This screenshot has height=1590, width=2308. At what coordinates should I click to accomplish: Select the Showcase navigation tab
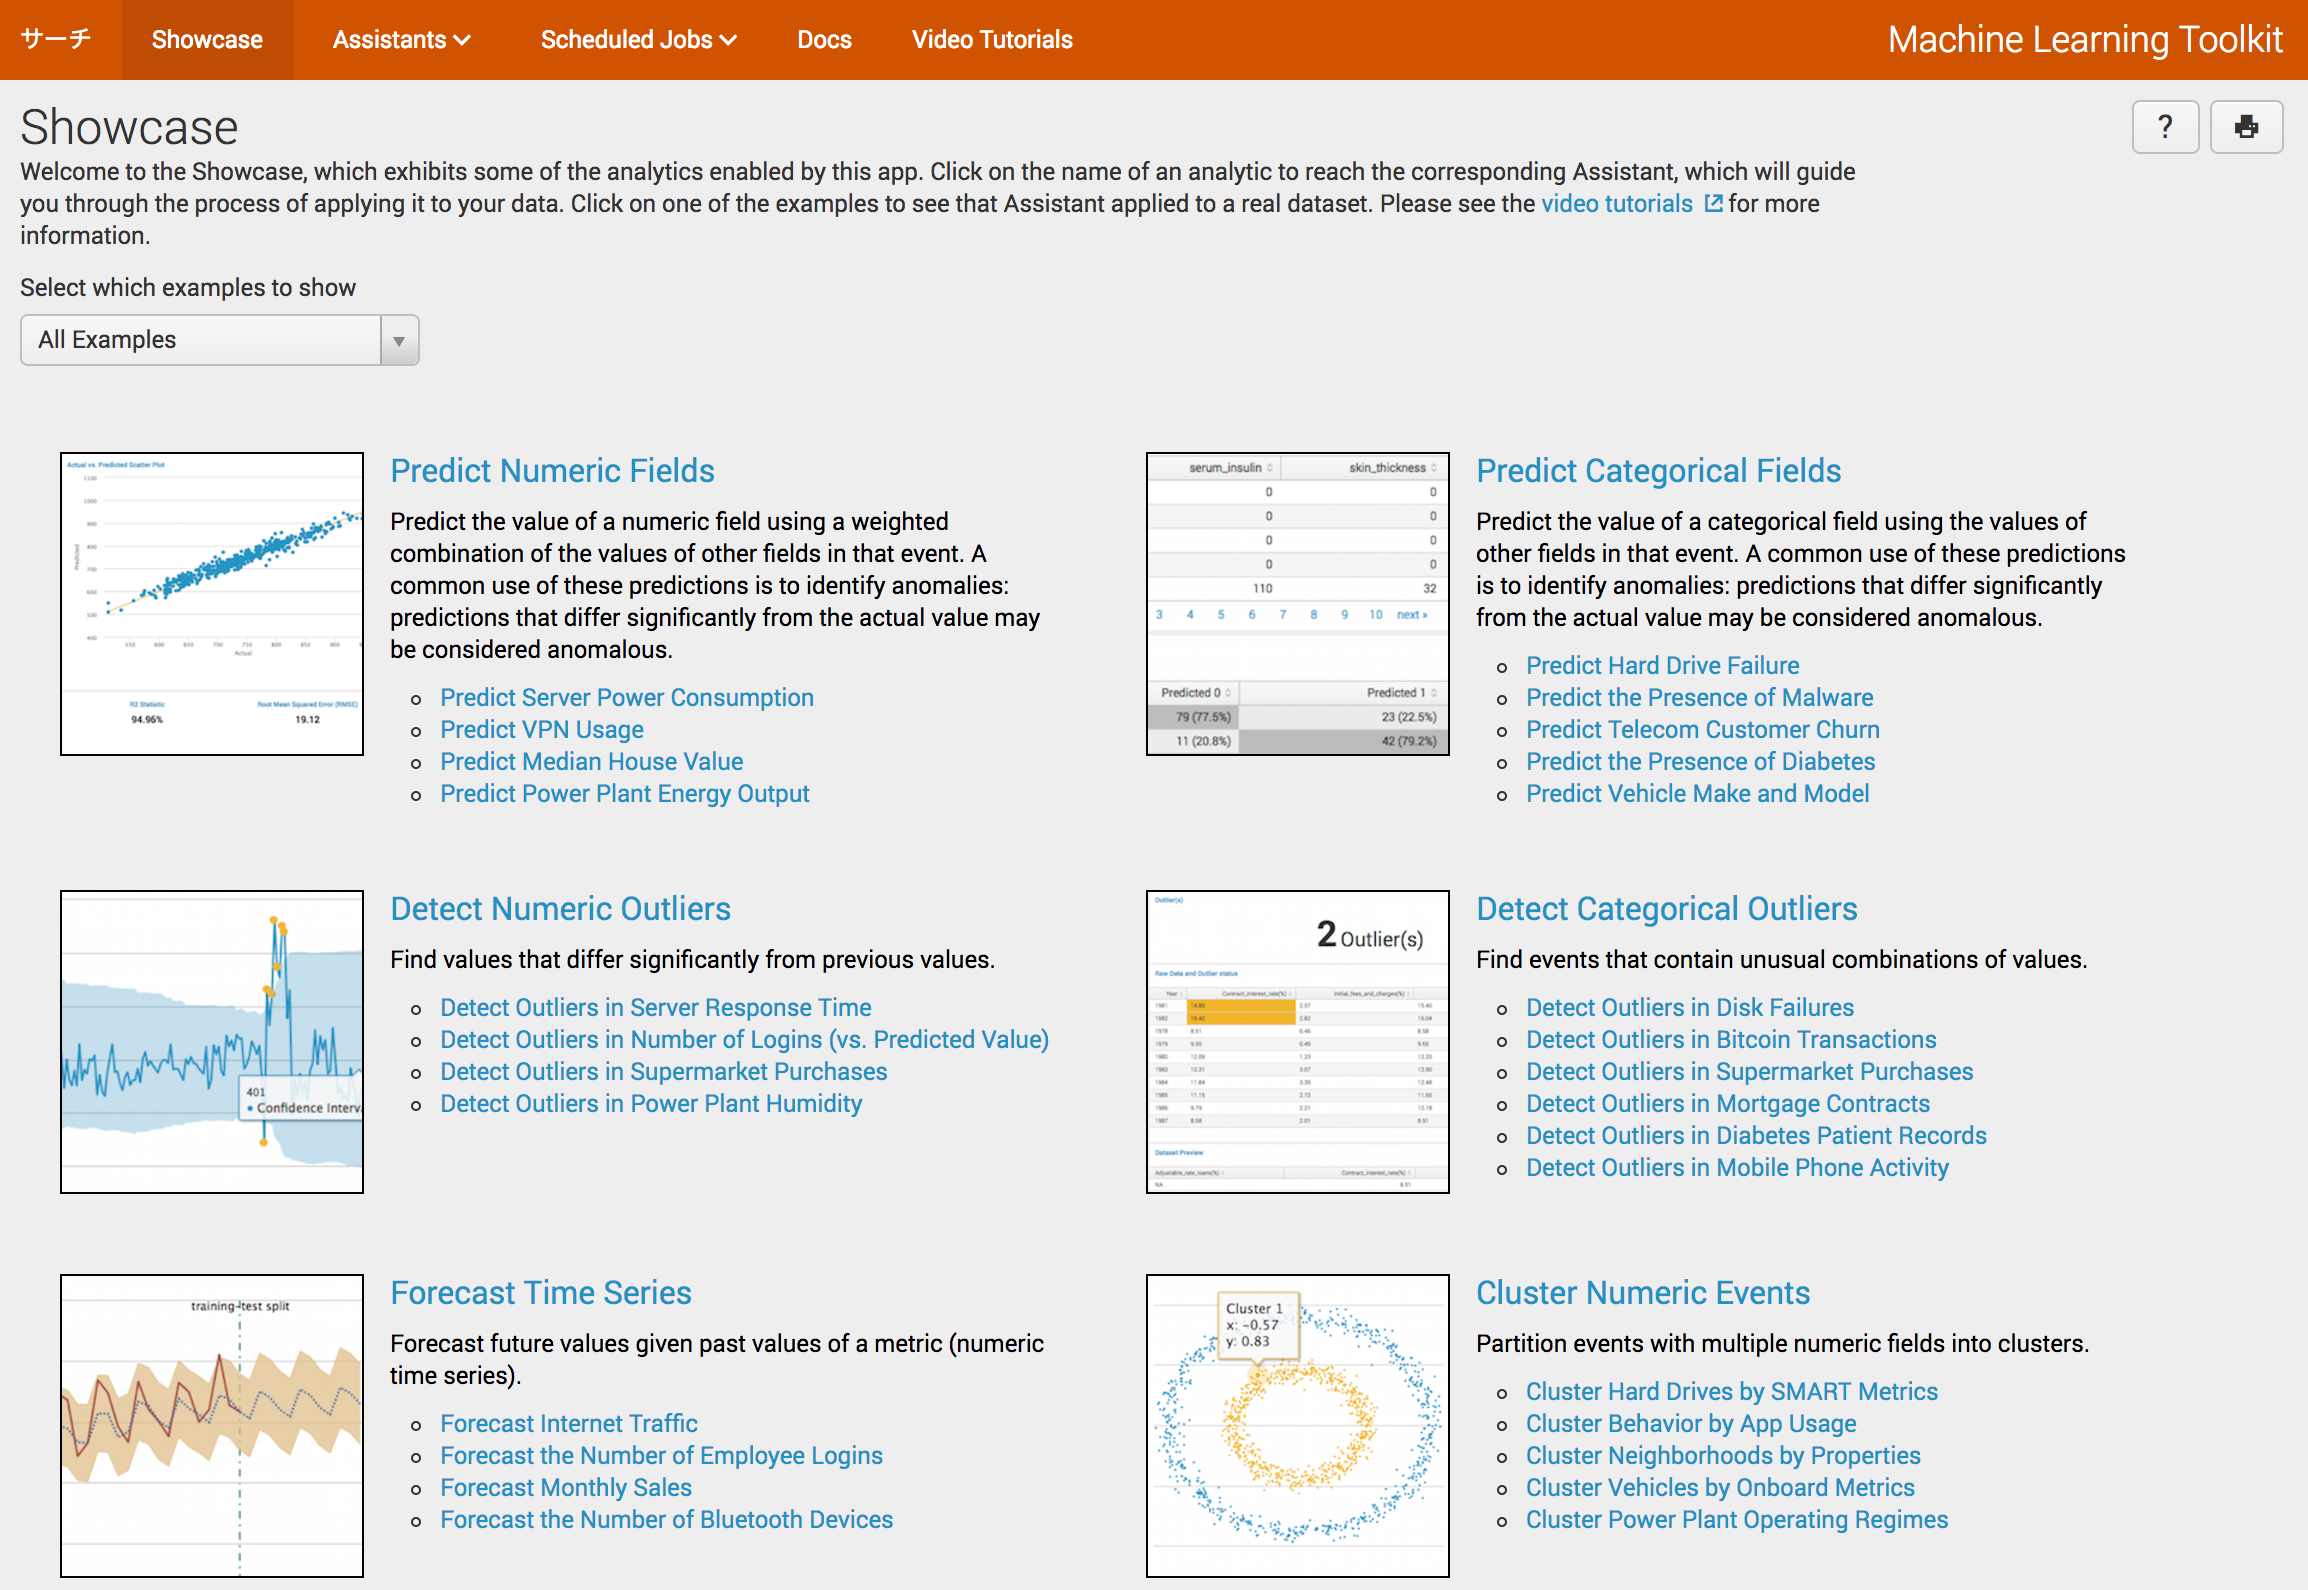tap(207, 40)
